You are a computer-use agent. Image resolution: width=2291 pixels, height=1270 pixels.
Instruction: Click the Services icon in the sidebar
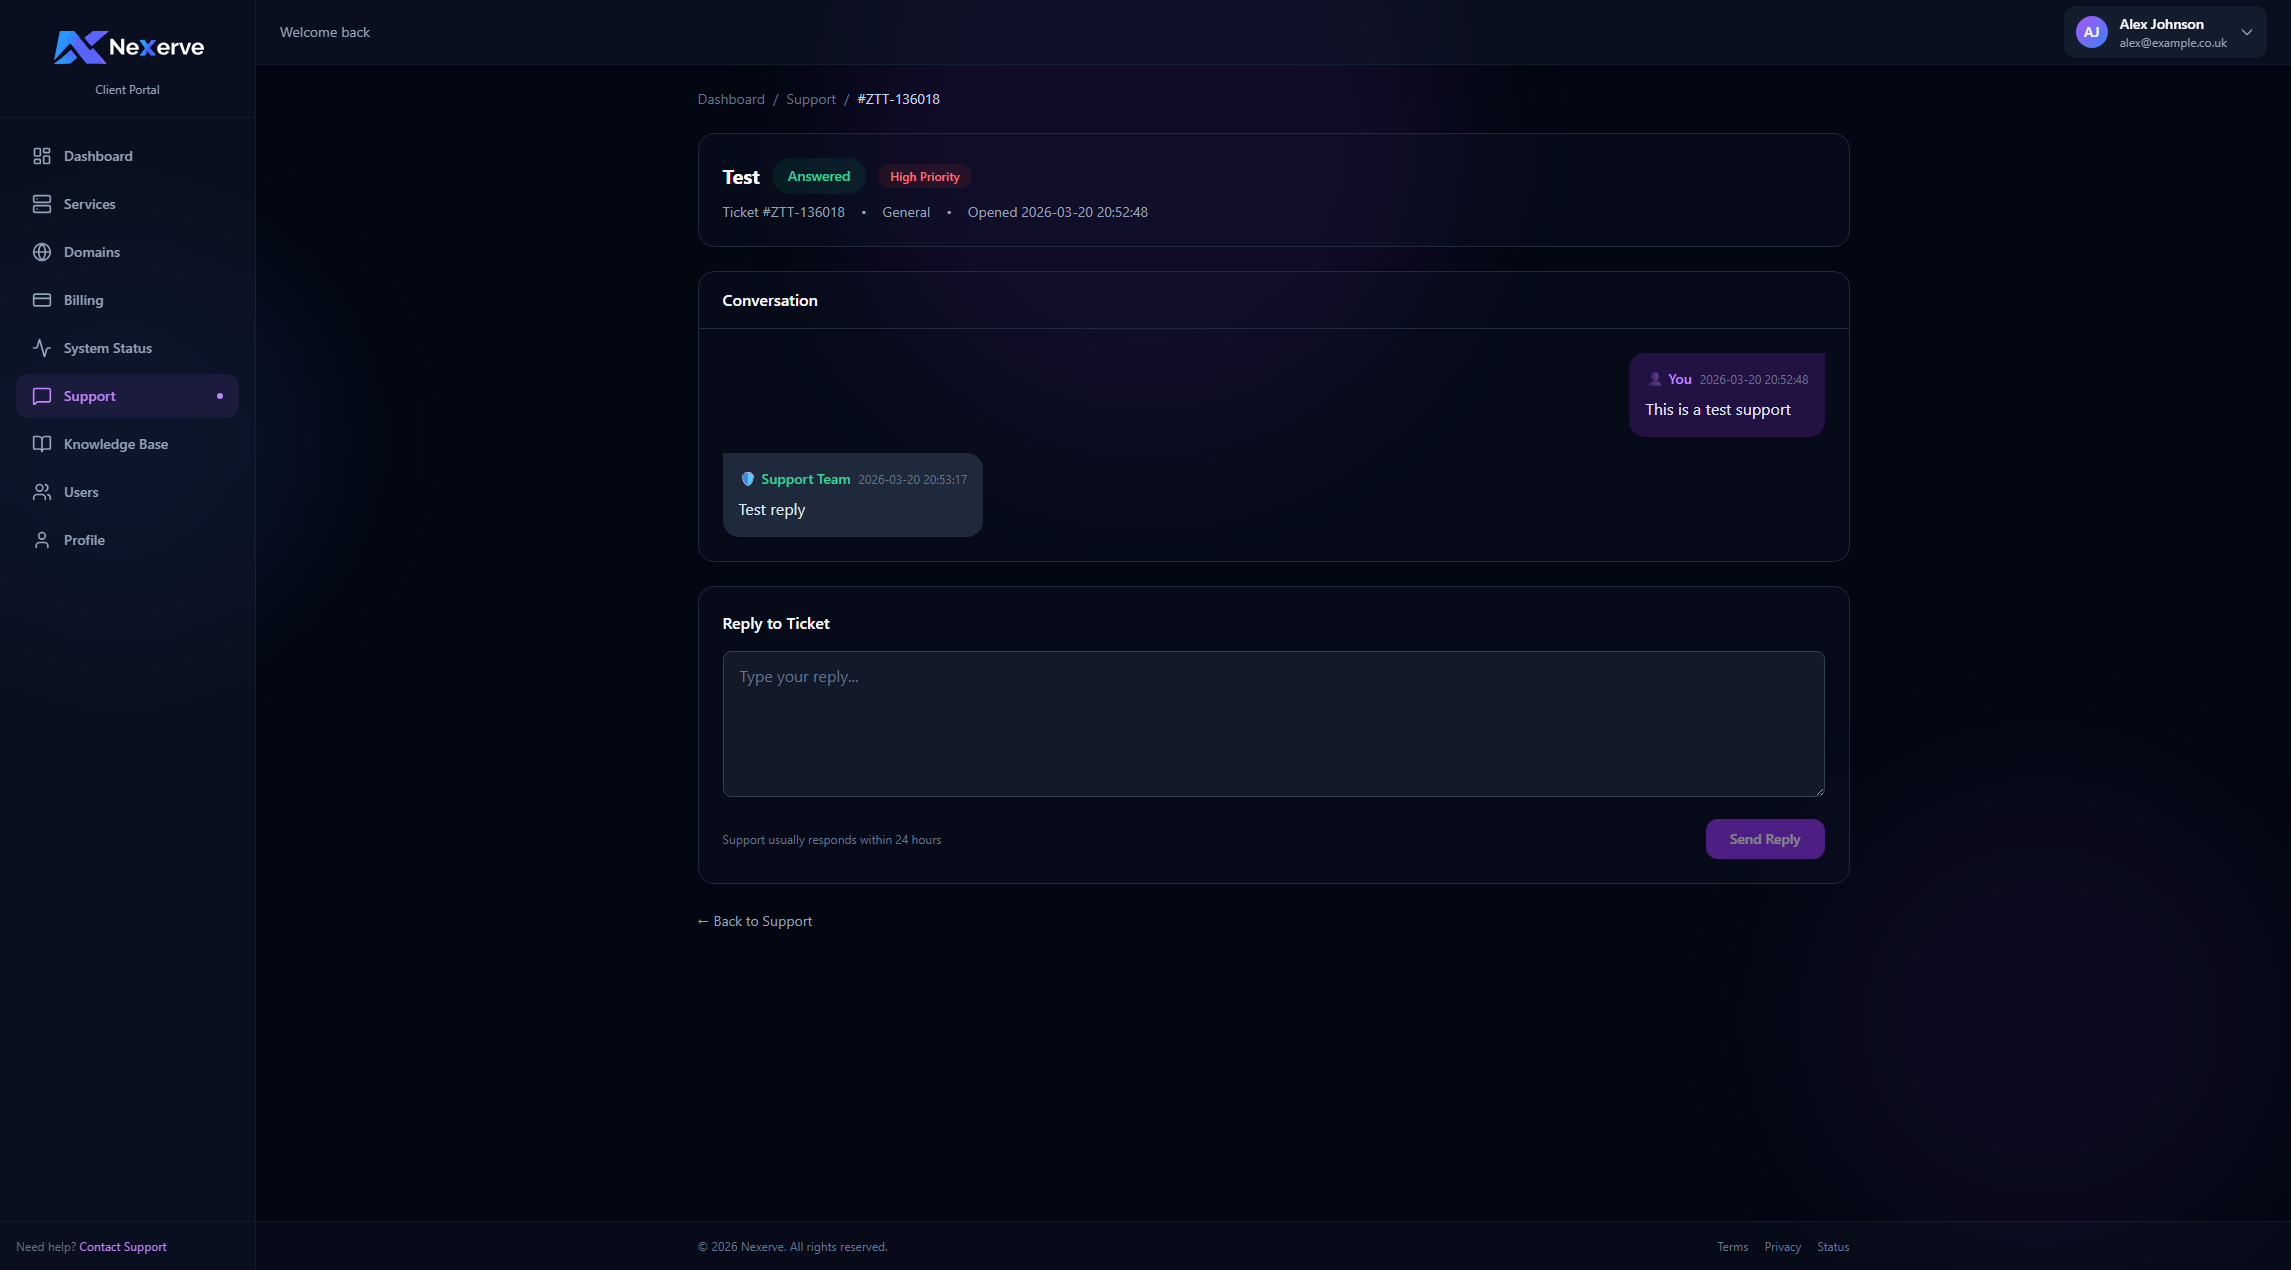(x=41, y=204)
